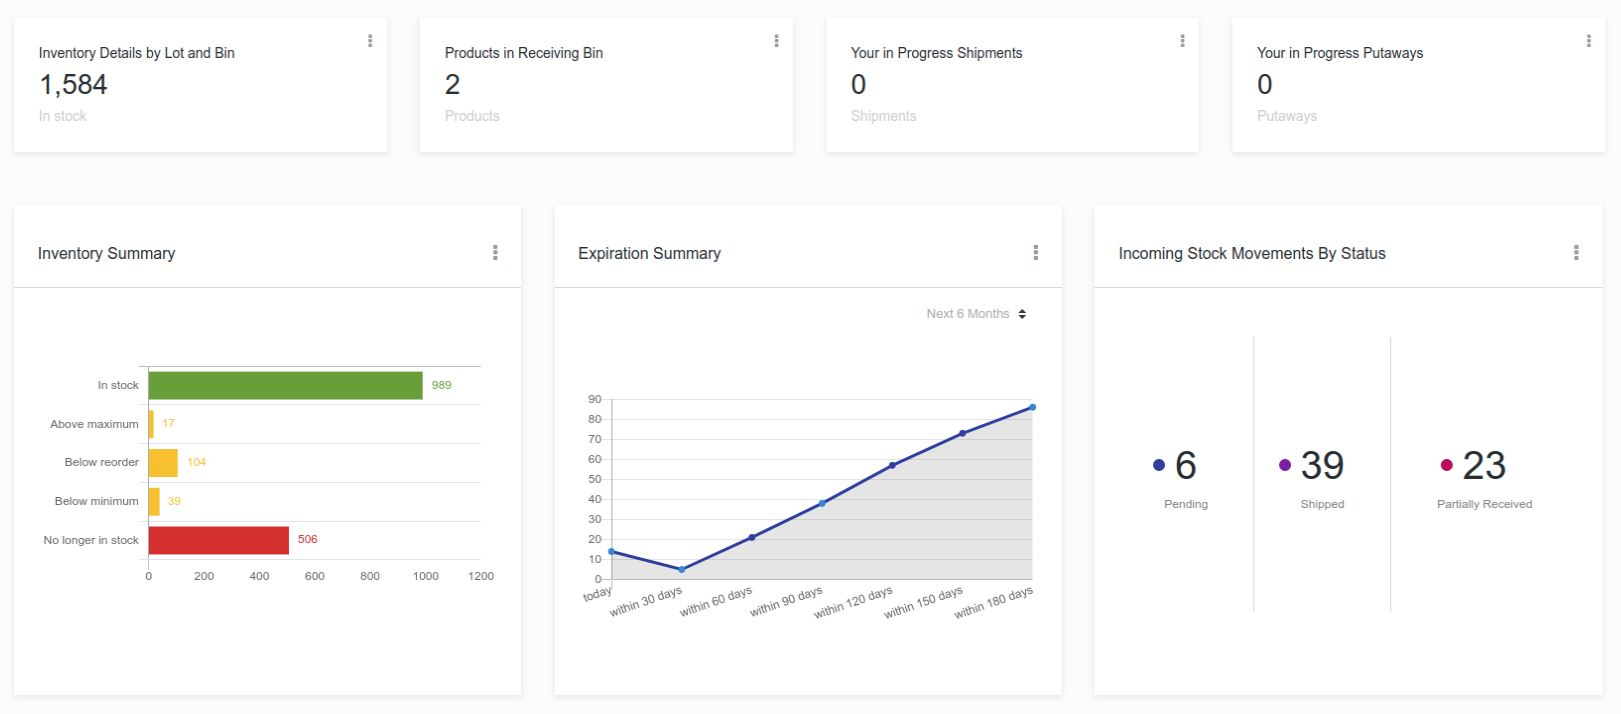Click the green In stock bar

(x=285, y=385)
